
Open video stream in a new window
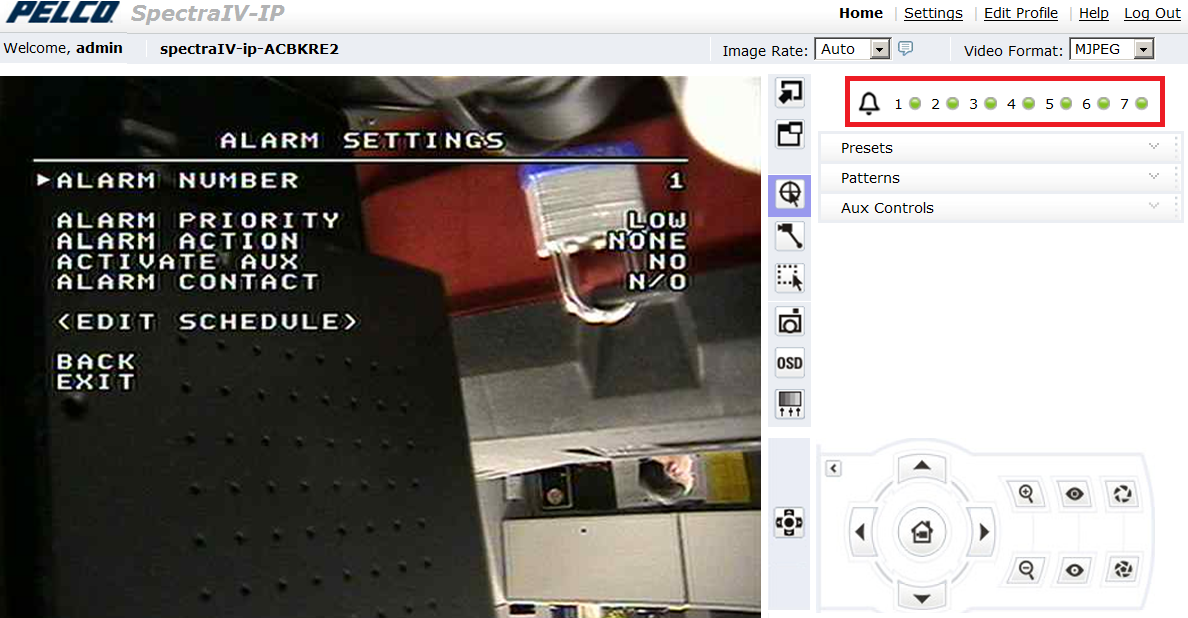[x=789, y=92]
